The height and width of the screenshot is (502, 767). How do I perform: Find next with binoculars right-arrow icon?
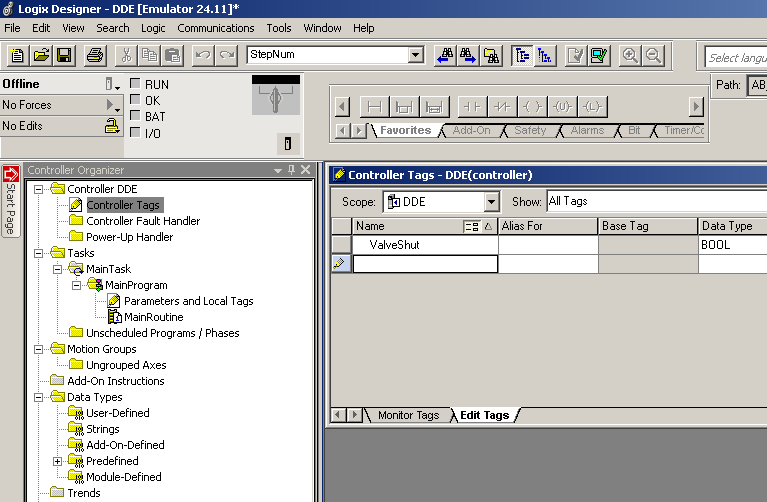468,56
